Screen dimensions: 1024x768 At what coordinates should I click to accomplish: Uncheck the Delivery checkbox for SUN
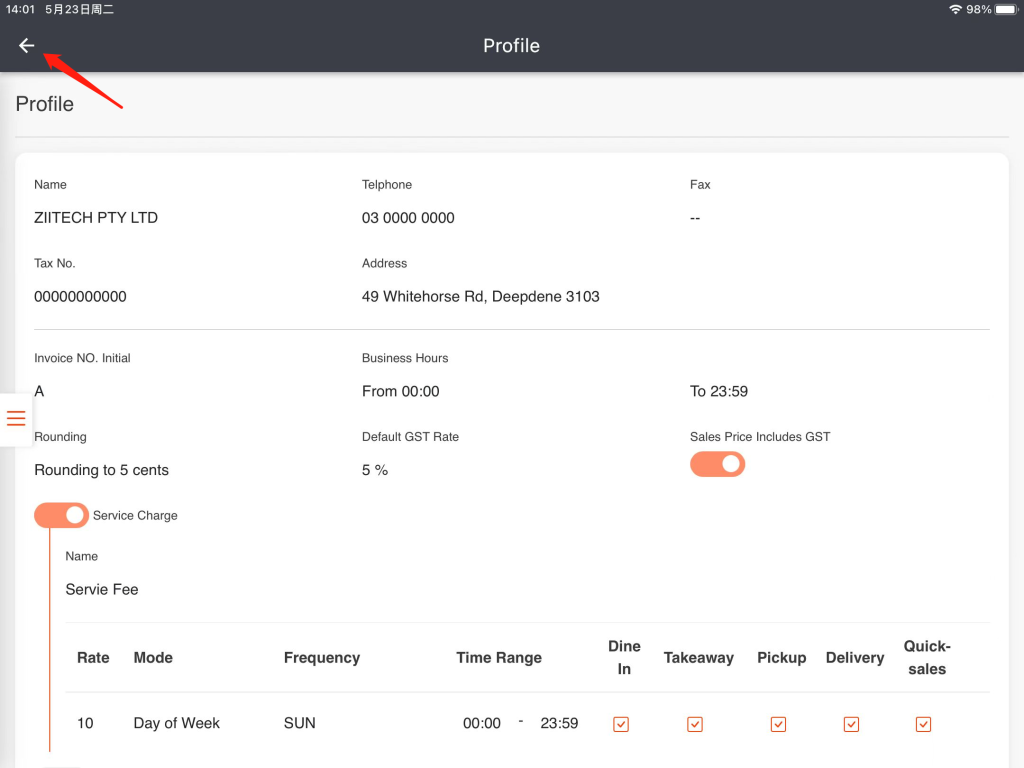point(851,724)
